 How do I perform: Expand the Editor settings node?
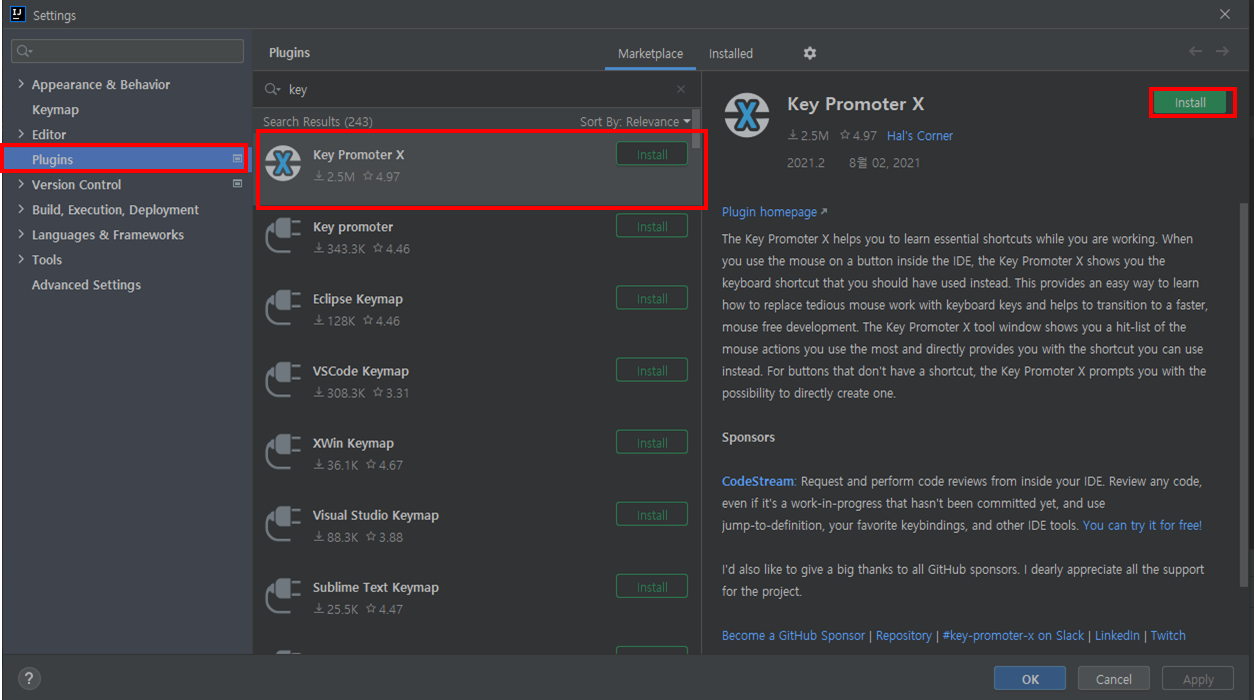click(x=21, y=134)
